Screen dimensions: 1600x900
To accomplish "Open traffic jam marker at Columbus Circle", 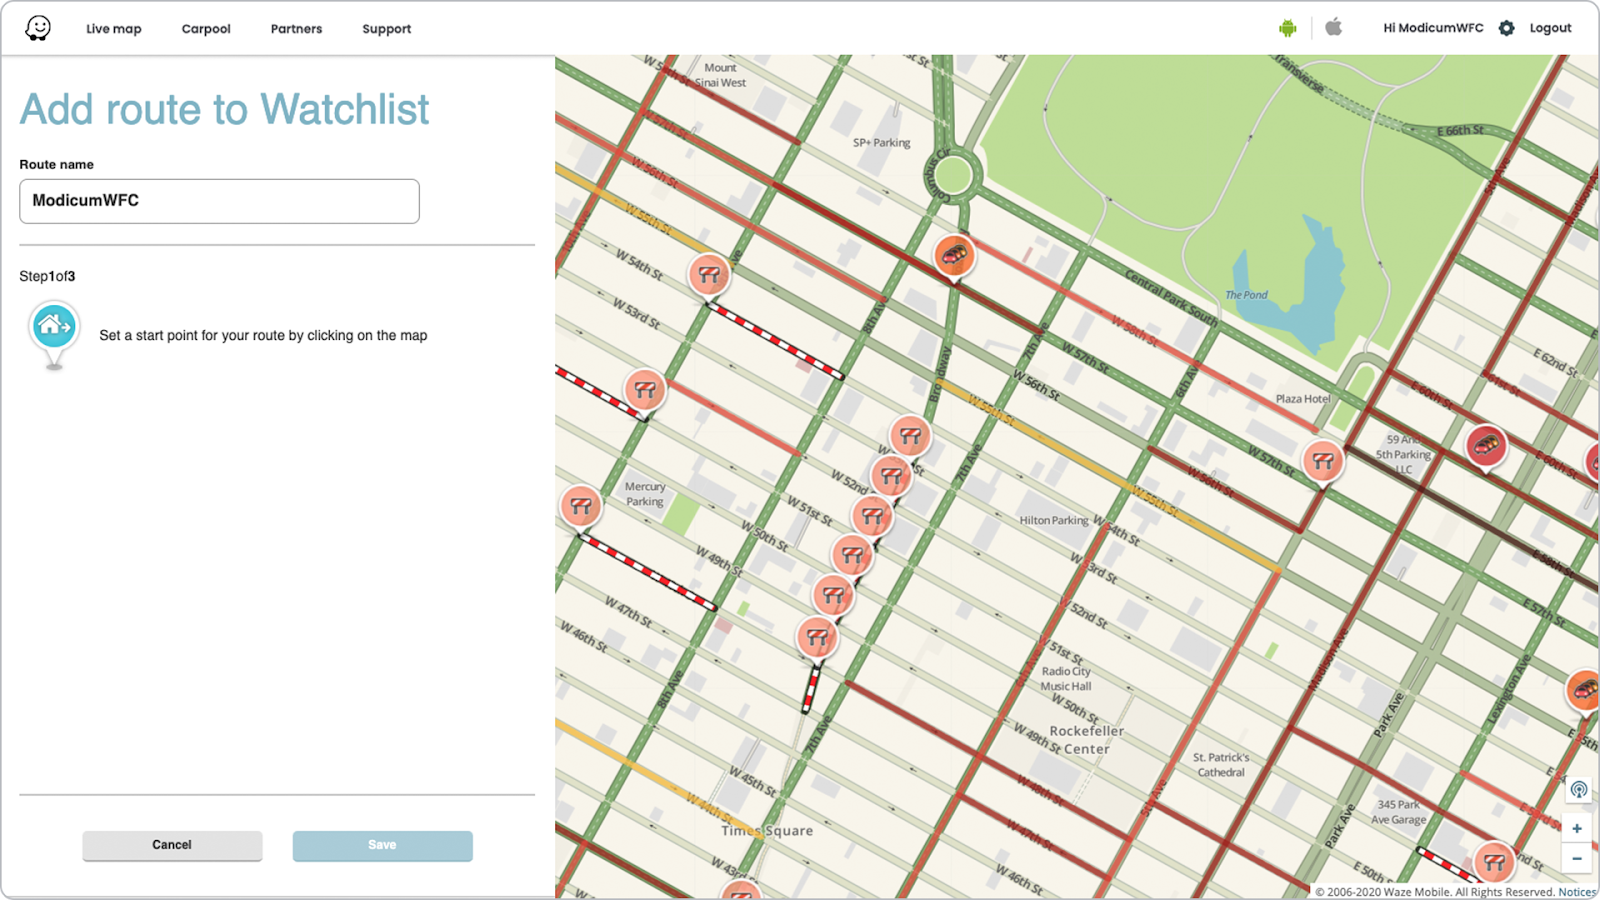I will (x=955, y=255).
